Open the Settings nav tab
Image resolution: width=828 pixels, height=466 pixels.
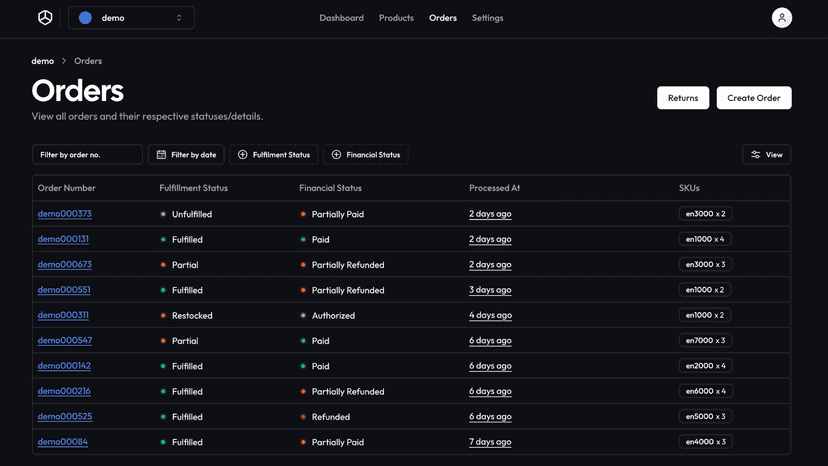pyautogui.click(x=487, y=17)
